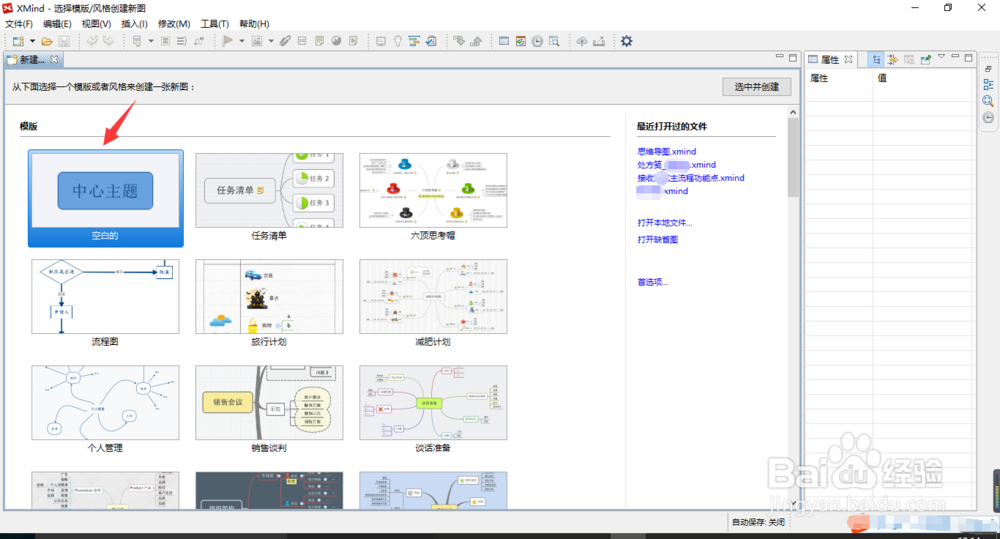Open the 修改(M) menu

(x=174, y=24)
